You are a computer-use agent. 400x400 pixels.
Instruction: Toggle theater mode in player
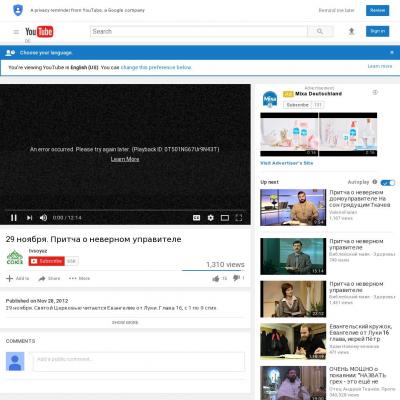pos(225,218)
